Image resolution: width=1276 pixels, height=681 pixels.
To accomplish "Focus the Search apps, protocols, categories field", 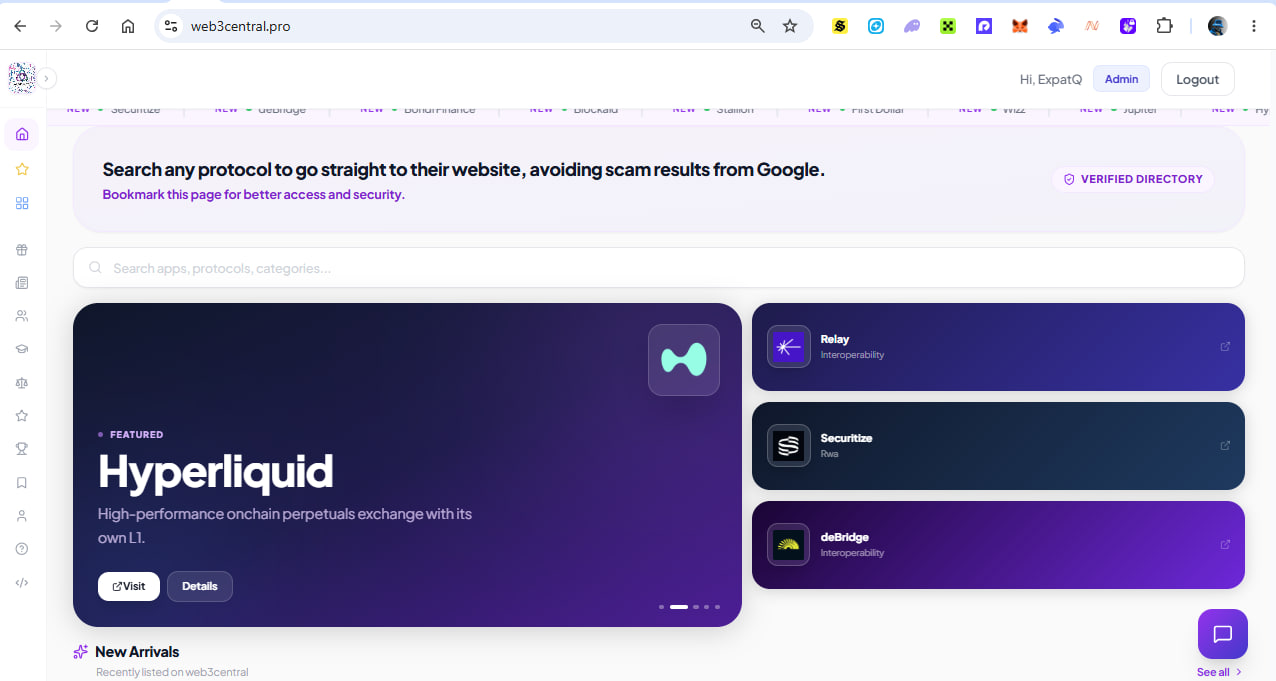I will (x=658, y=268).
